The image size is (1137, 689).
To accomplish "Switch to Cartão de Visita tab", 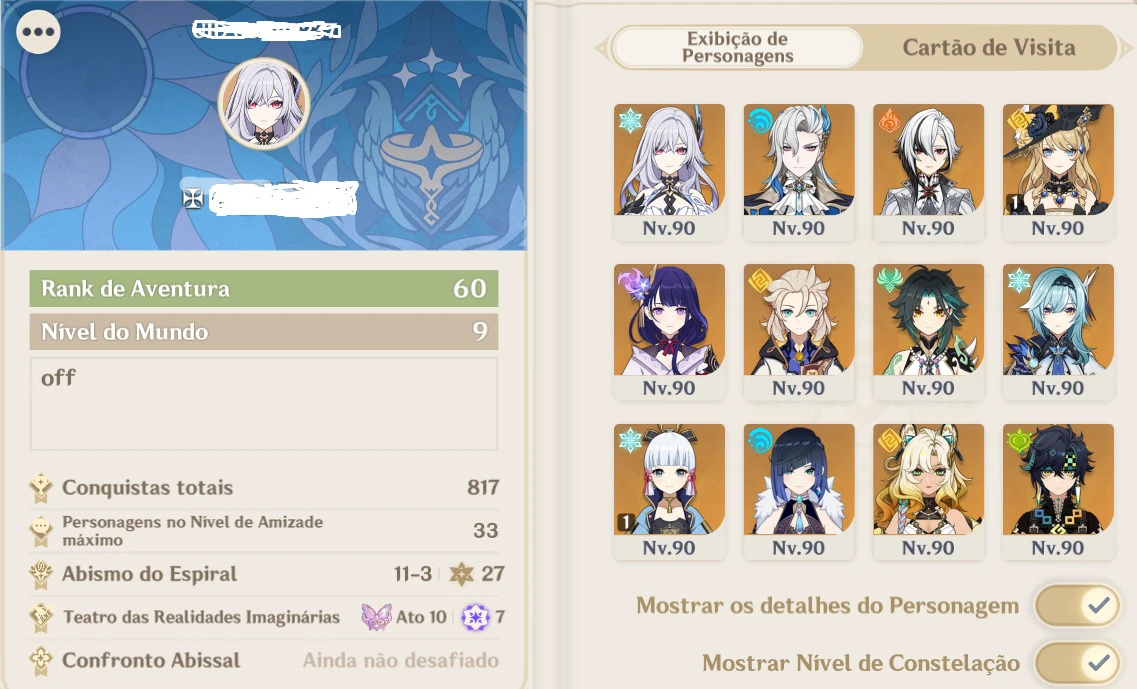I will (x=988, y=48).
